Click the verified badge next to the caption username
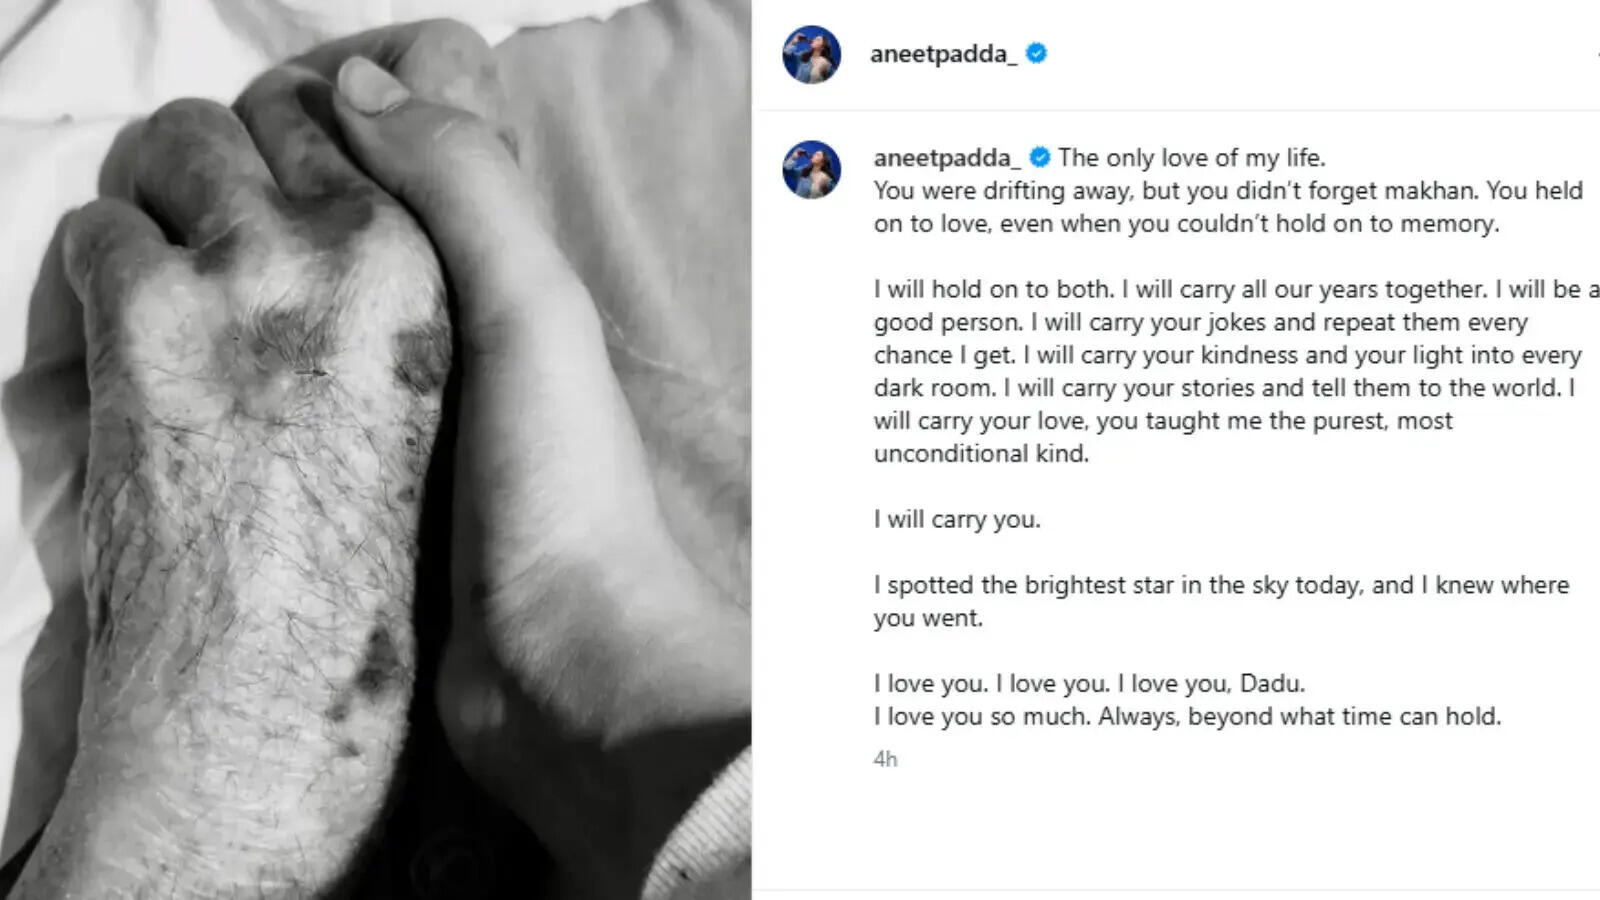Image resolution: width=1600 pixels, height=900 pixels. (x=1040, y=157)
